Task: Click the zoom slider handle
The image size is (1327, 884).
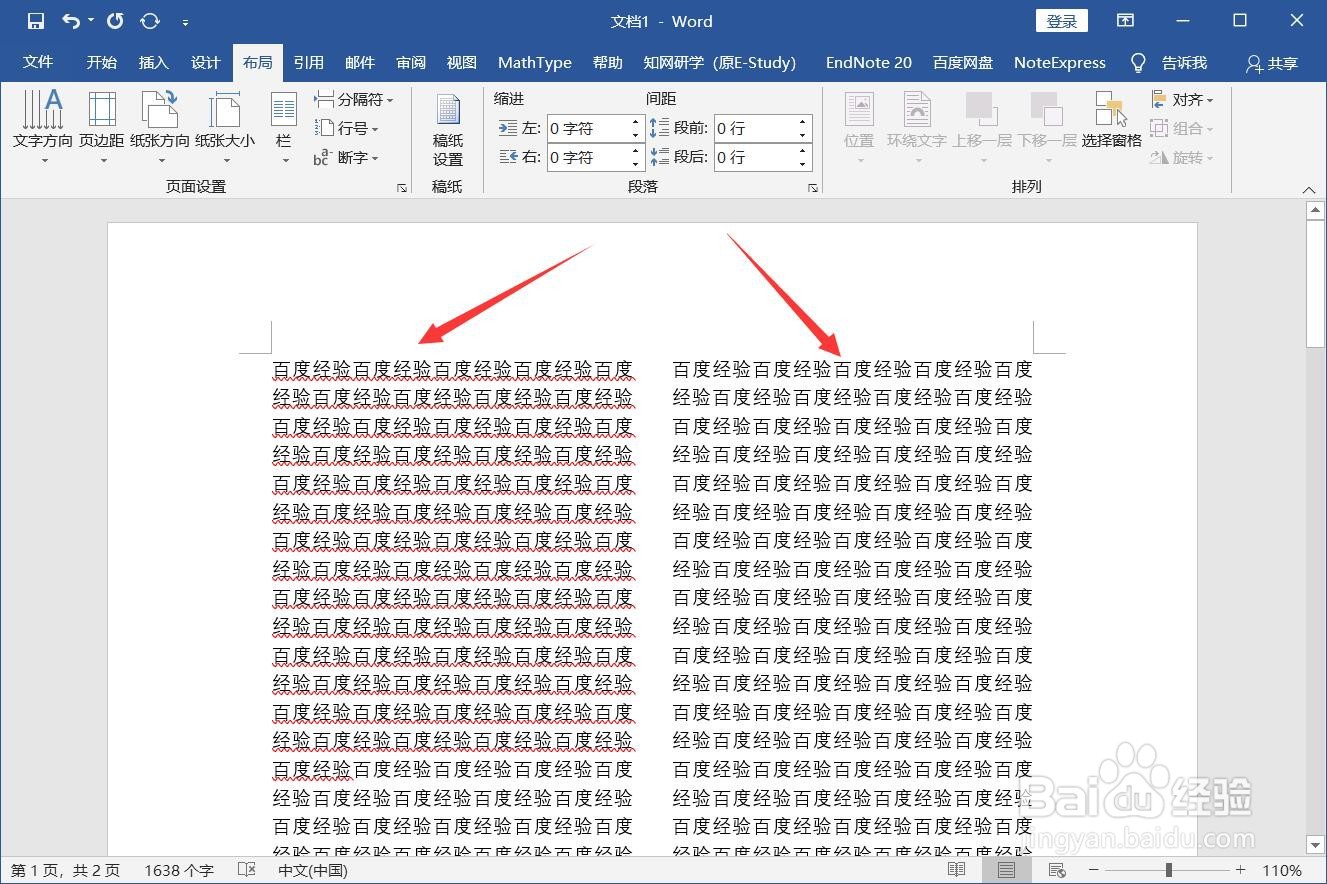Action: point(1168,870)
